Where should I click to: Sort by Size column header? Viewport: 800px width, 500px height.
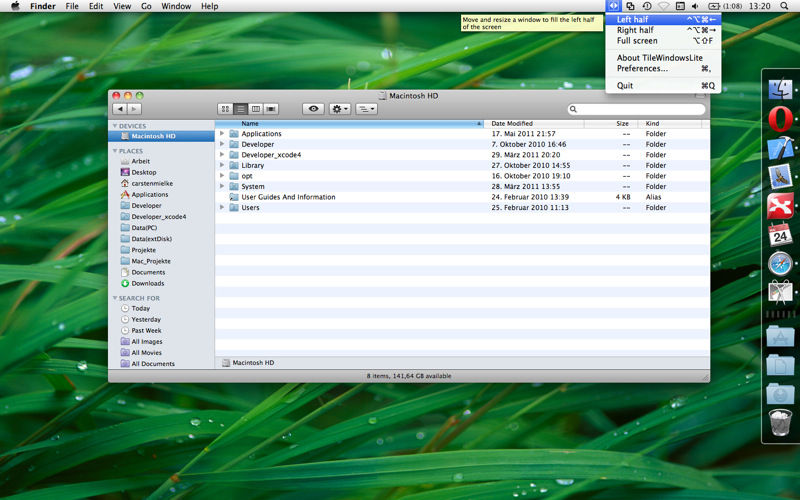(x=611, y=123)
